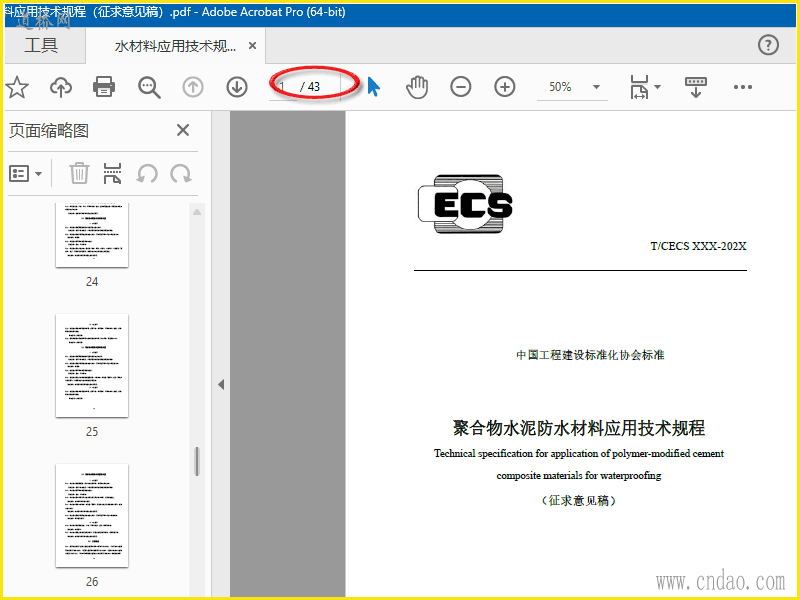This screenshot has height=600, width=800.
Task: Click the 聚合物水泥防水材料应用技术规程 title
Action: pos(579,428)
